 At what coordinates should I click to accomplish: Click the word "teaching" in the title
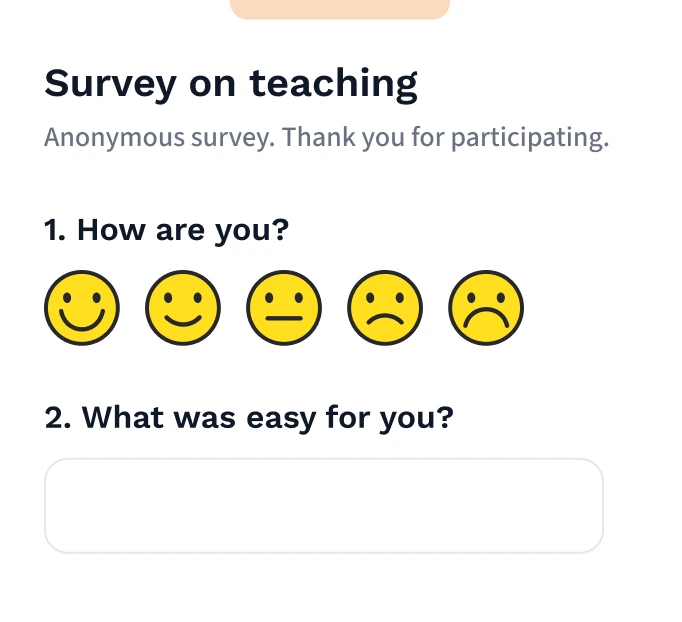tap(333, 84)
